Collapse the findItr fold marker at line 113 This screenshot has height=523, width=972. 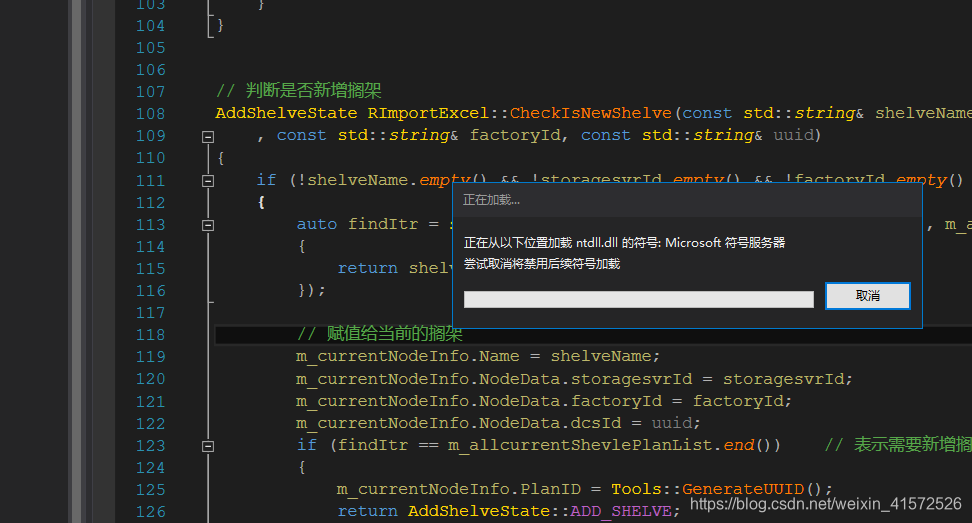coord(208,225)
